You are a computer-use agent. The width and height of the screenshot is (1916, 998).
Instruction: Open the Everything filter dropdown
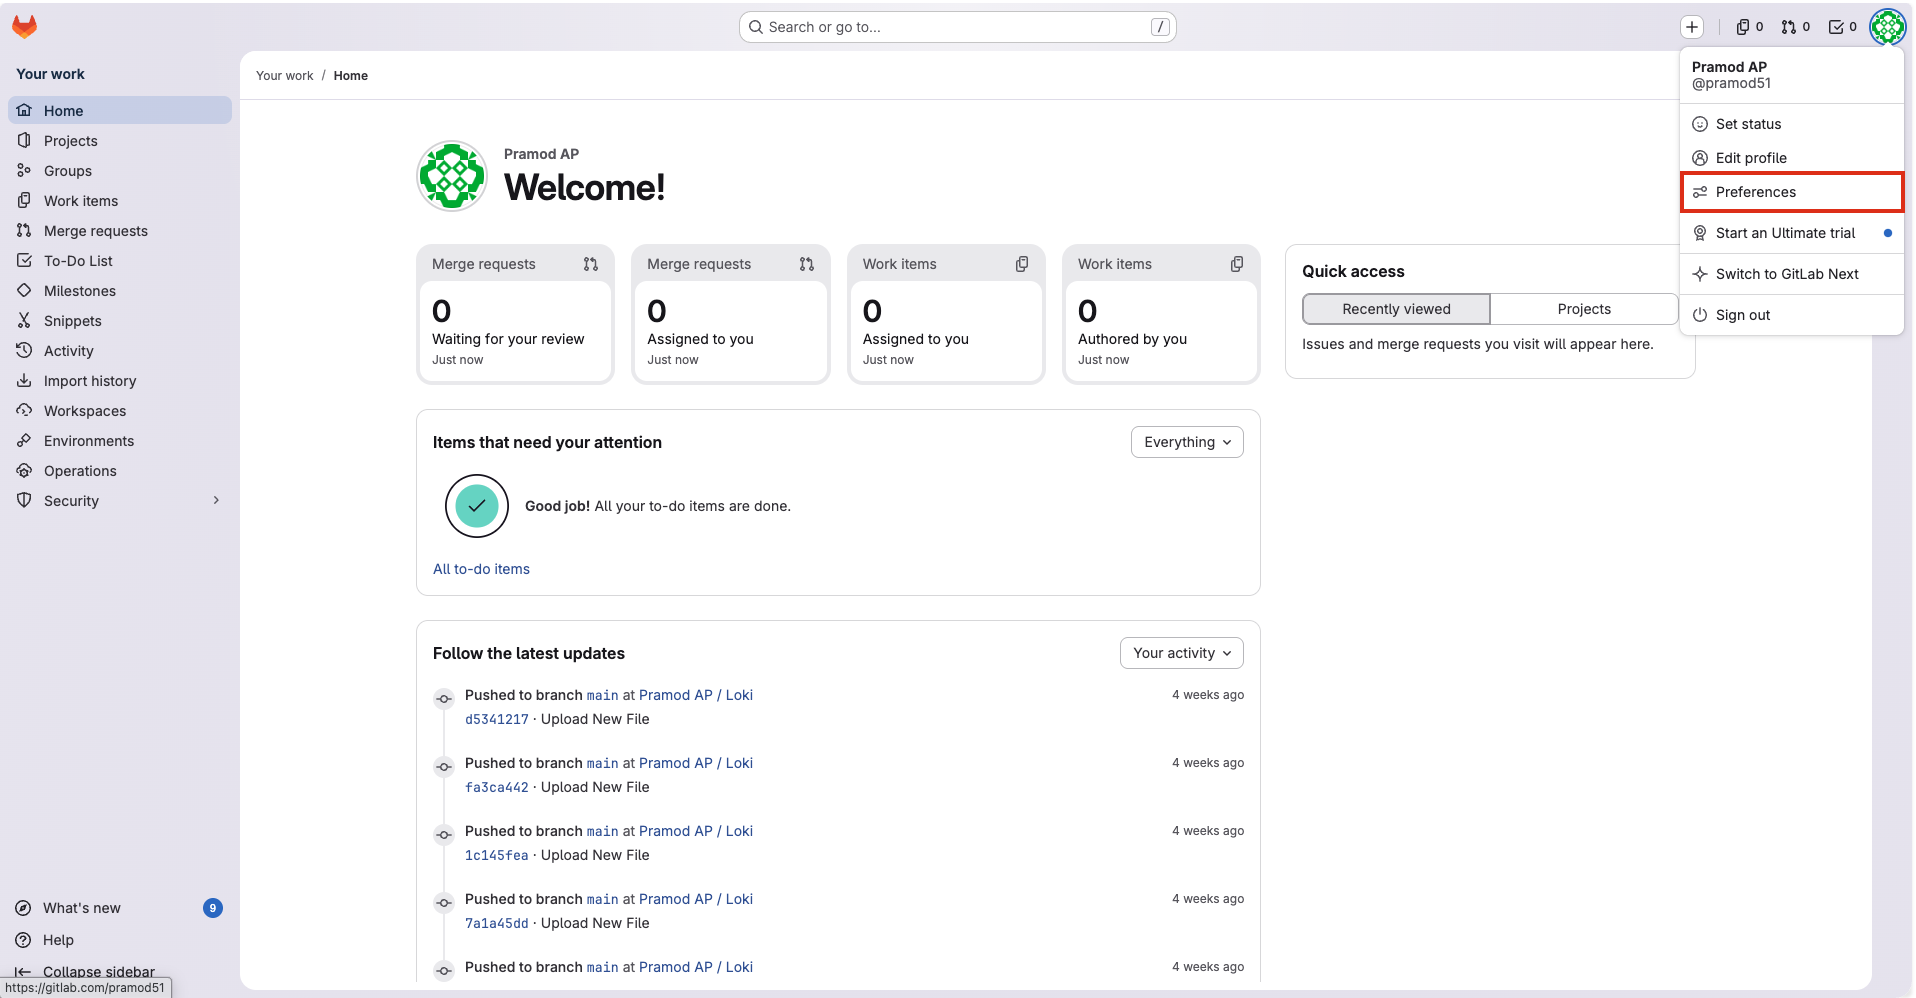pyautogui.click(x=1187, y=442)
